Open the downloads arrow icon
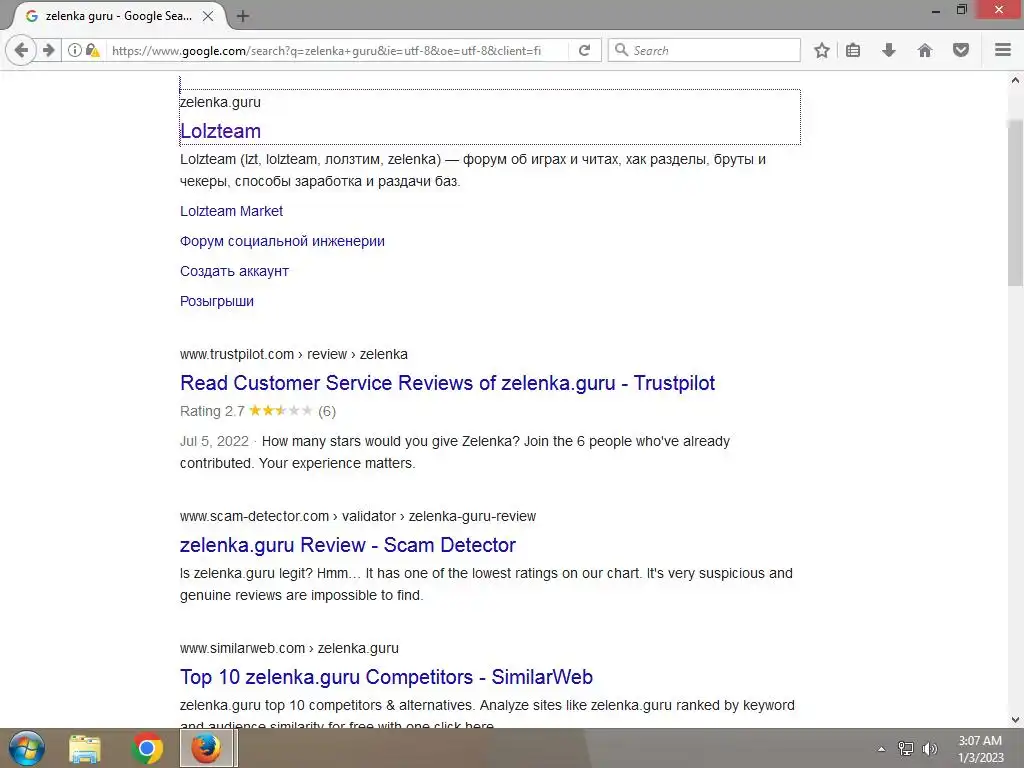 pyautogui.click(x=889, y=50)
